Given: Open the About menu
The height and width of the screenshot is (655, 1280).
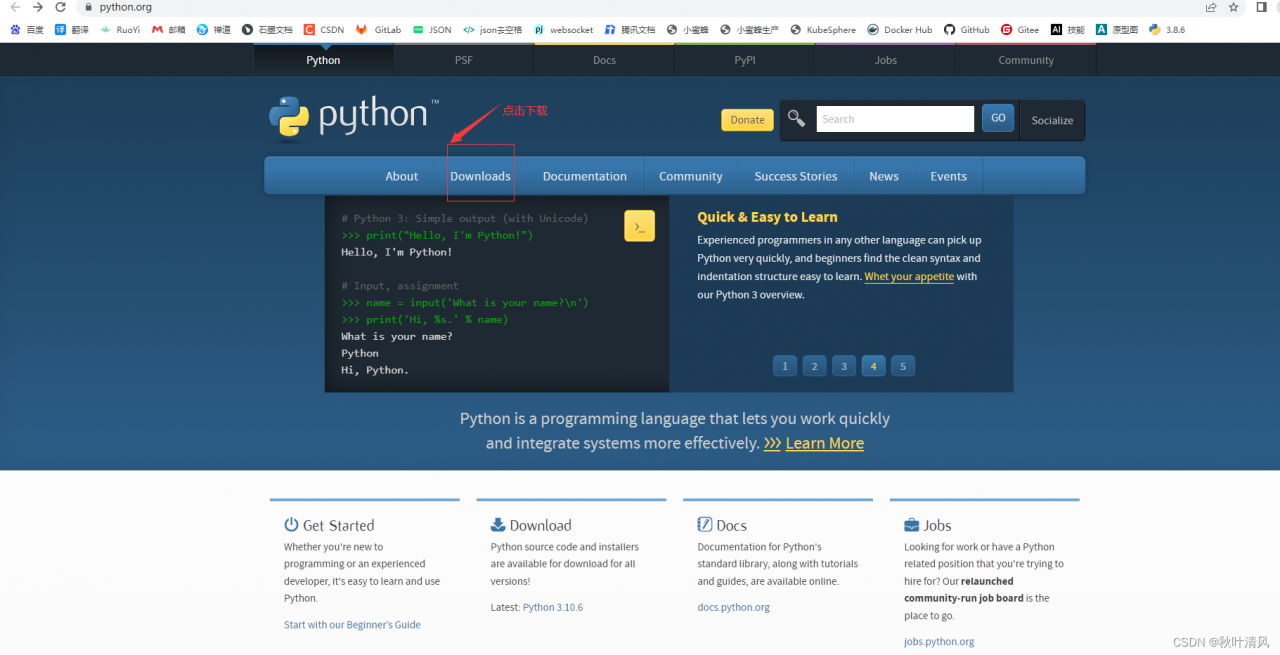Looking at the screenshot, I should click(x=402, y=176).
